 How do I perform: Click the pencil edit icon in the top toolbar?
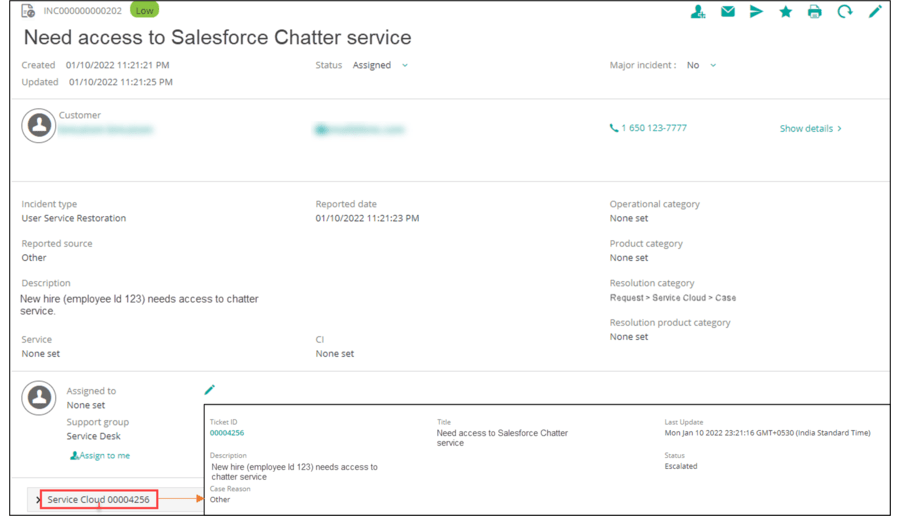875,11
